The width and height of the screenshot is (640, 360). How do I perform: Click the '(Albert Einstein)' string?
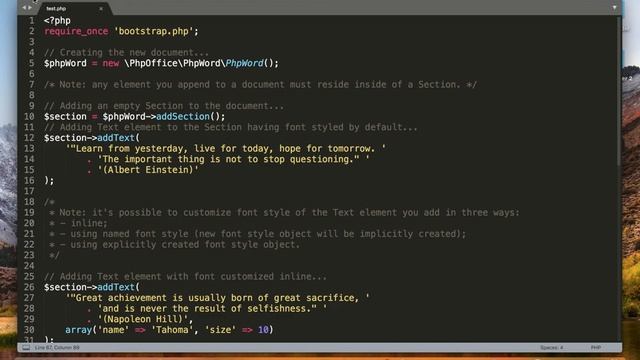(148, 170)
